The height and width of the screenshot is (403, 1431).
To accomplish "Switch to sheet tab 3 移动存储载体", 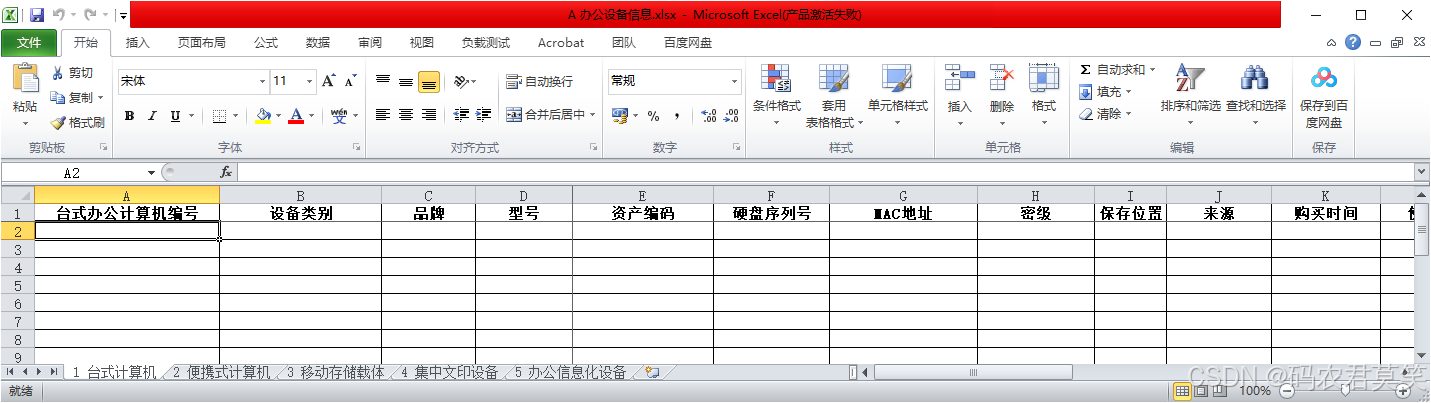I will [336, 372].
